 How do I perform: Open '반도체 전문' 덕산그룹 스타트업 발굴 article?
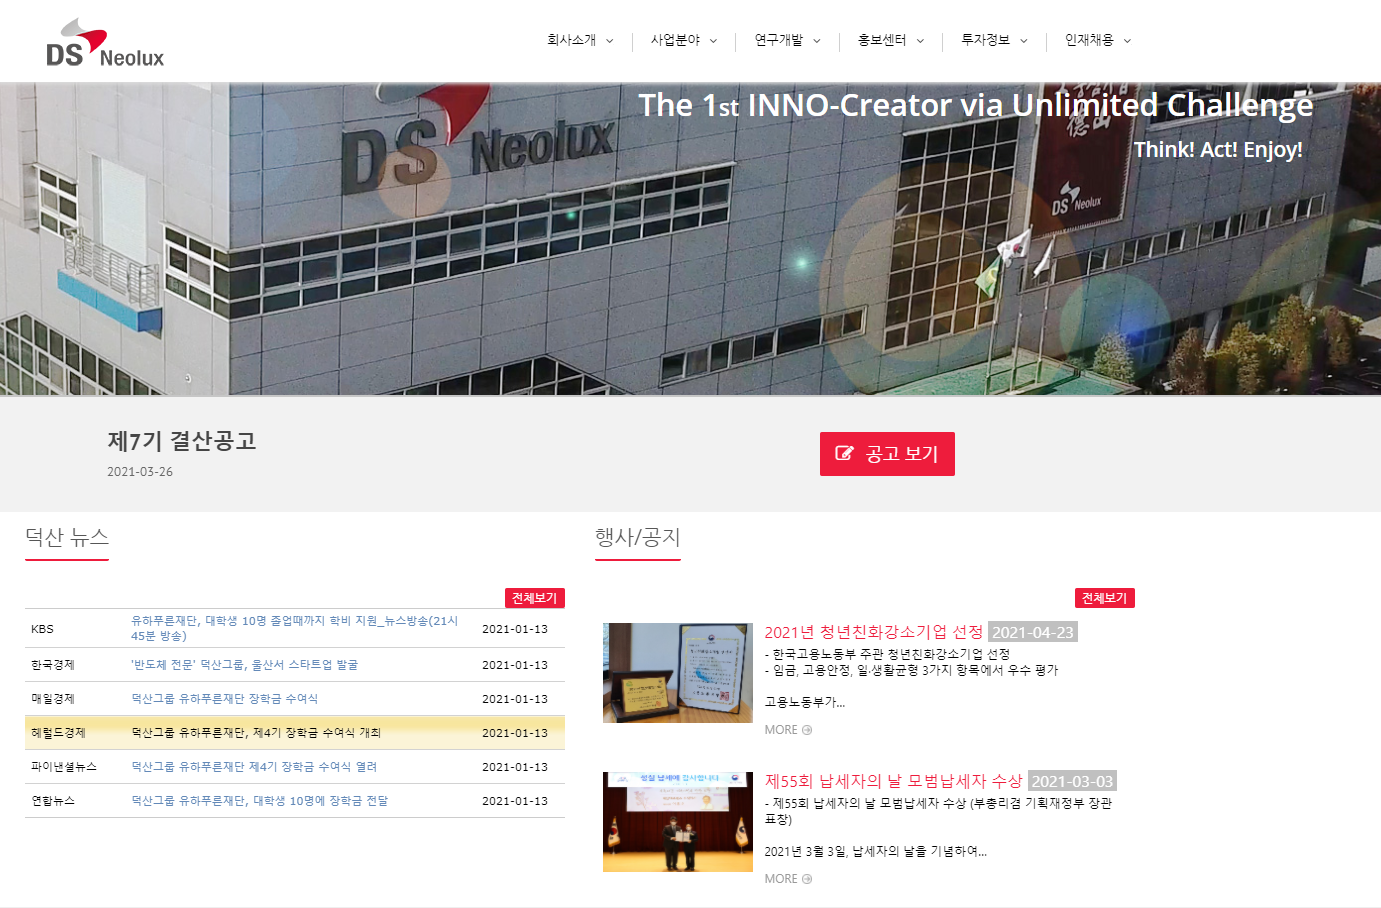coord(244,665)
